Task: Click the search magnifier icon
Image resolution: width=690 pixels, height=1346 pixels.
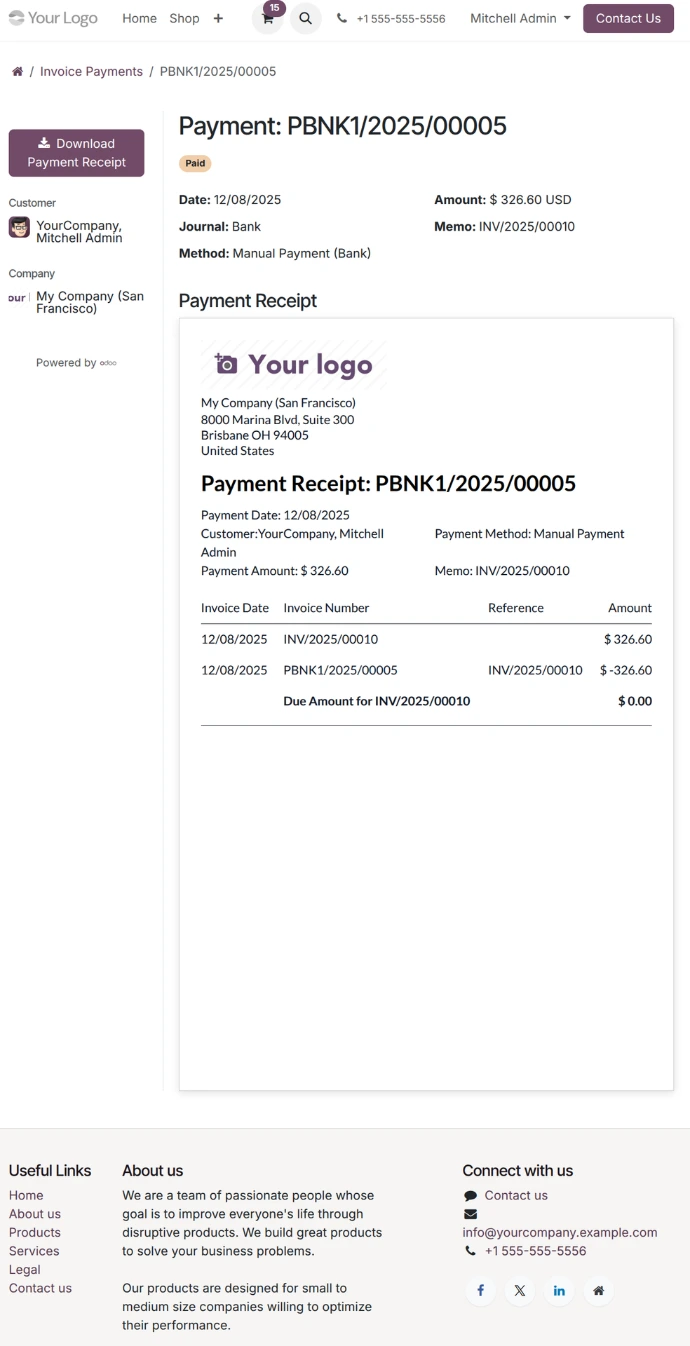Action: (x=306, y=19)
